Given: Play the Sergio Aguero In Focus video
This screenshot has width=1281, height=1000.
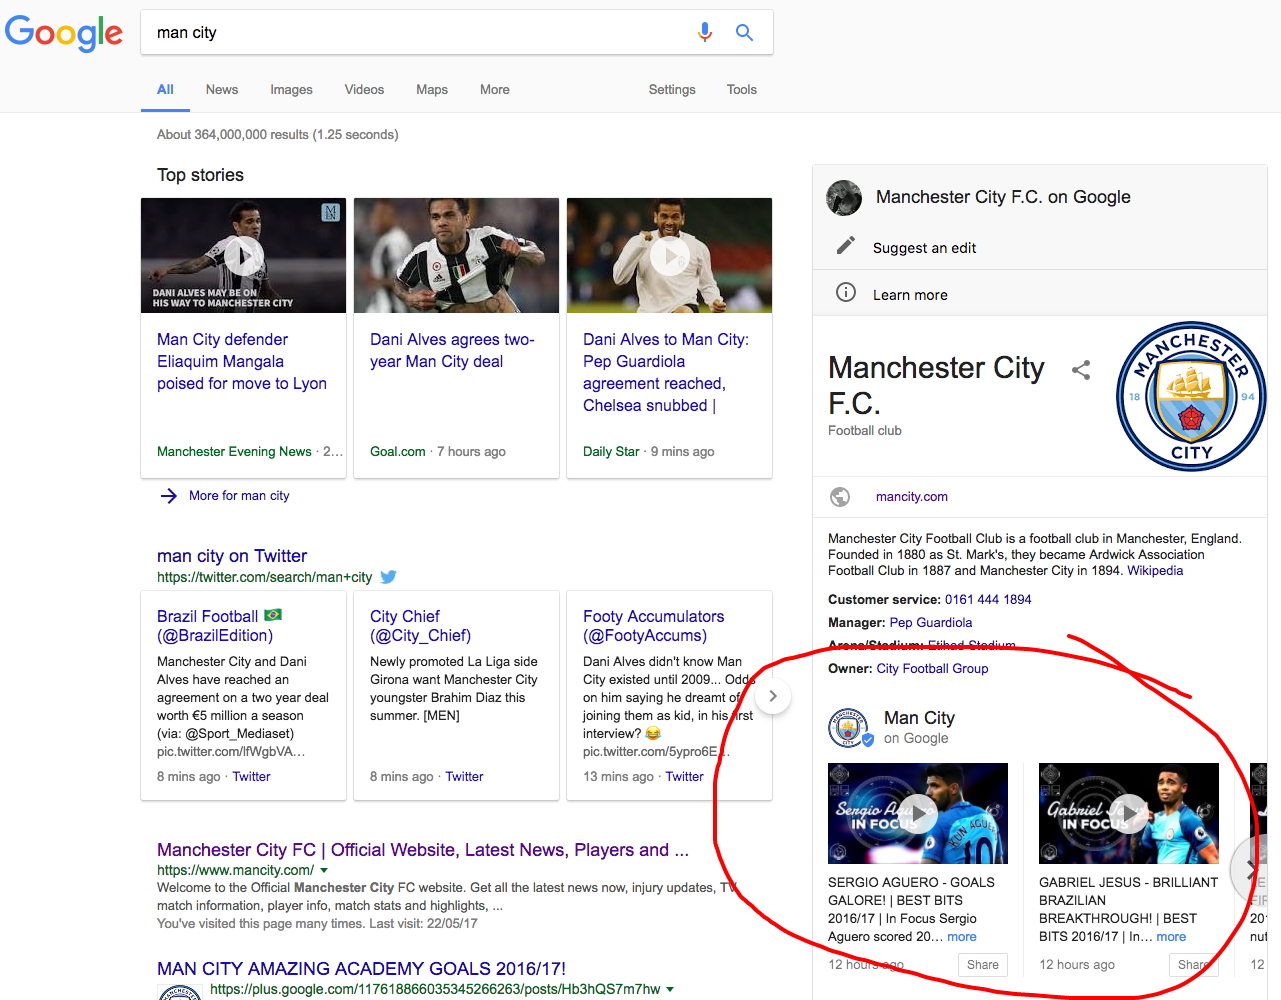Looking at the screenshot, I should (x=918, y=814).
